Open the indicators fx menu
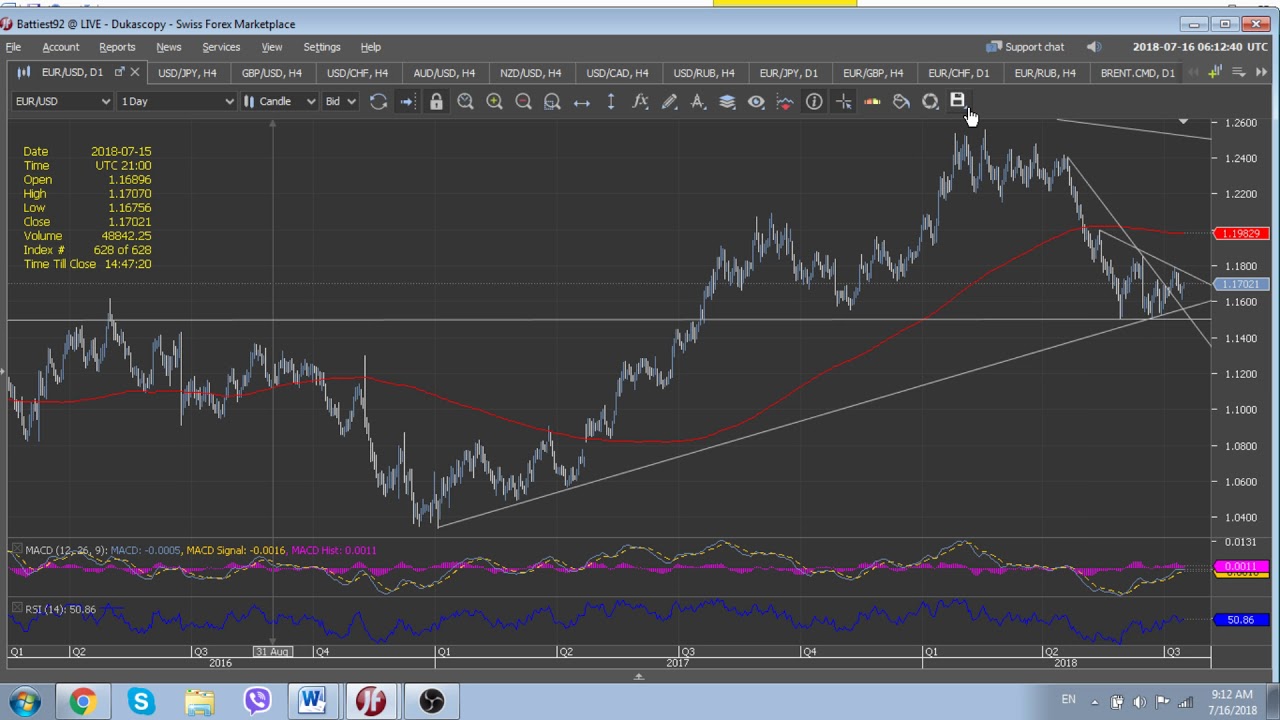The height and width of the screenshot is (720, 1280). pyautogui.click(x=640, y=101)
